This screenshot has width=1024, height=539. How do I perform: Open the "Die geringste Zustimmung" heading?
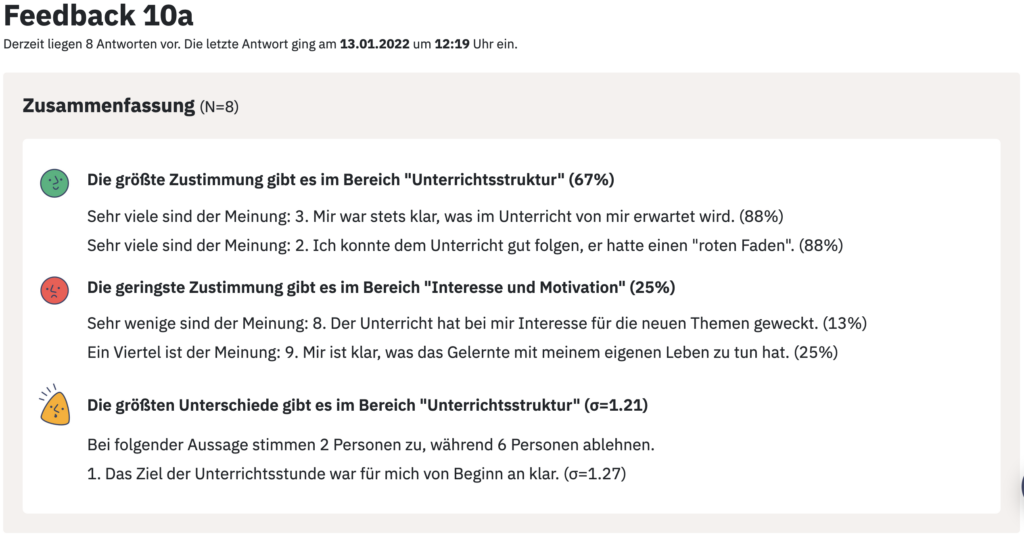coord(381,287)
